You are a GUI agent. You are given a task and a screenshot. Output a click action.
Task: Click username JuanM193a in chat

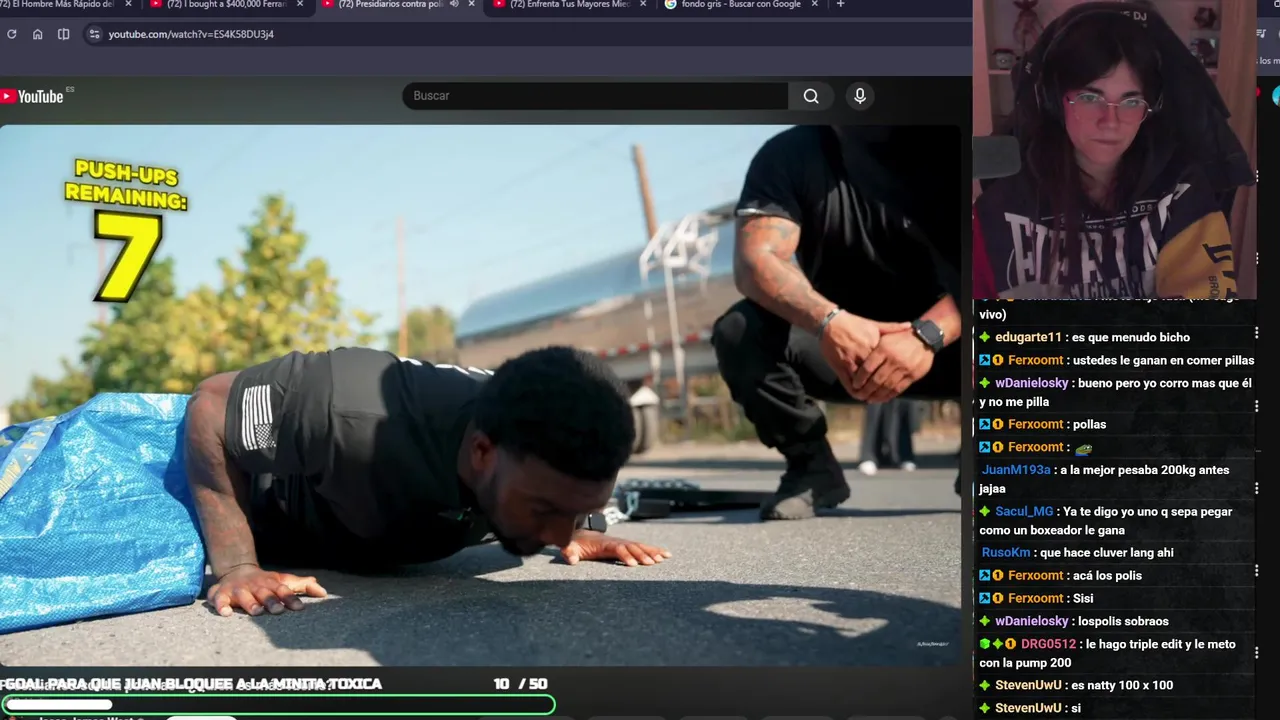pyautogui.click(x=1016, y=470)
